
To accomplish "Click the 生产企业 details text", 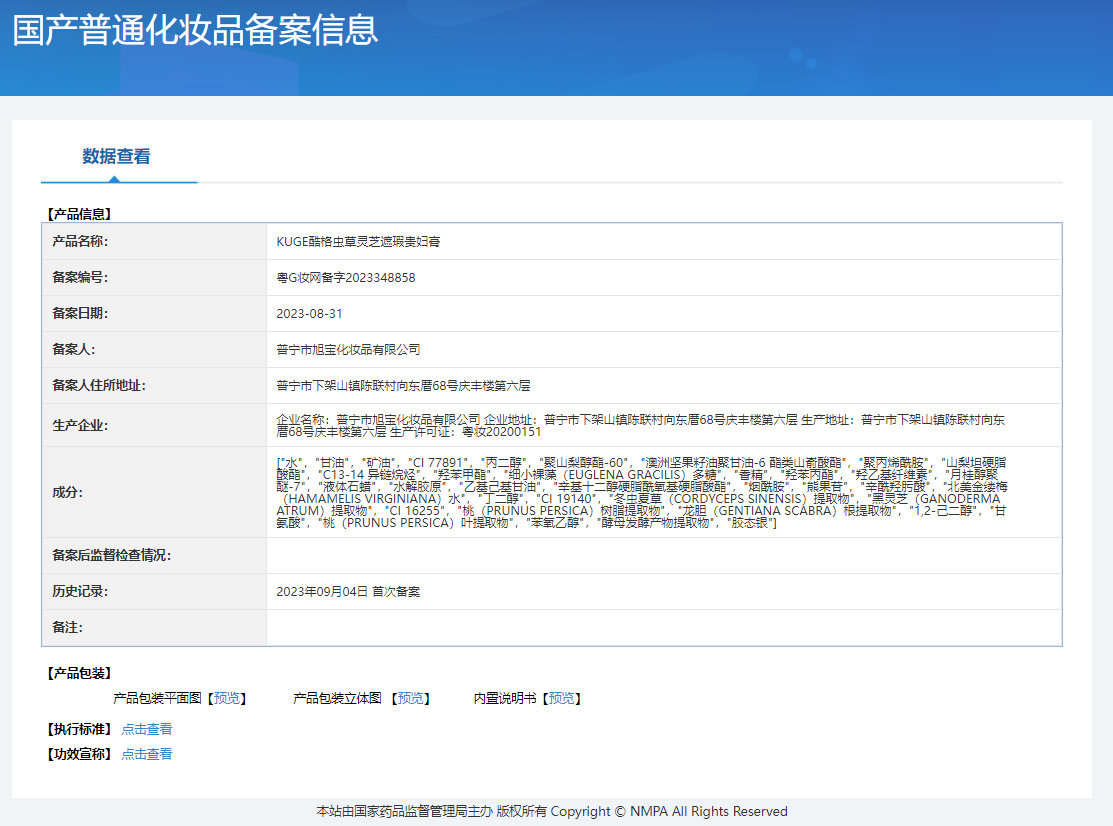I will [x=640, y=426].
